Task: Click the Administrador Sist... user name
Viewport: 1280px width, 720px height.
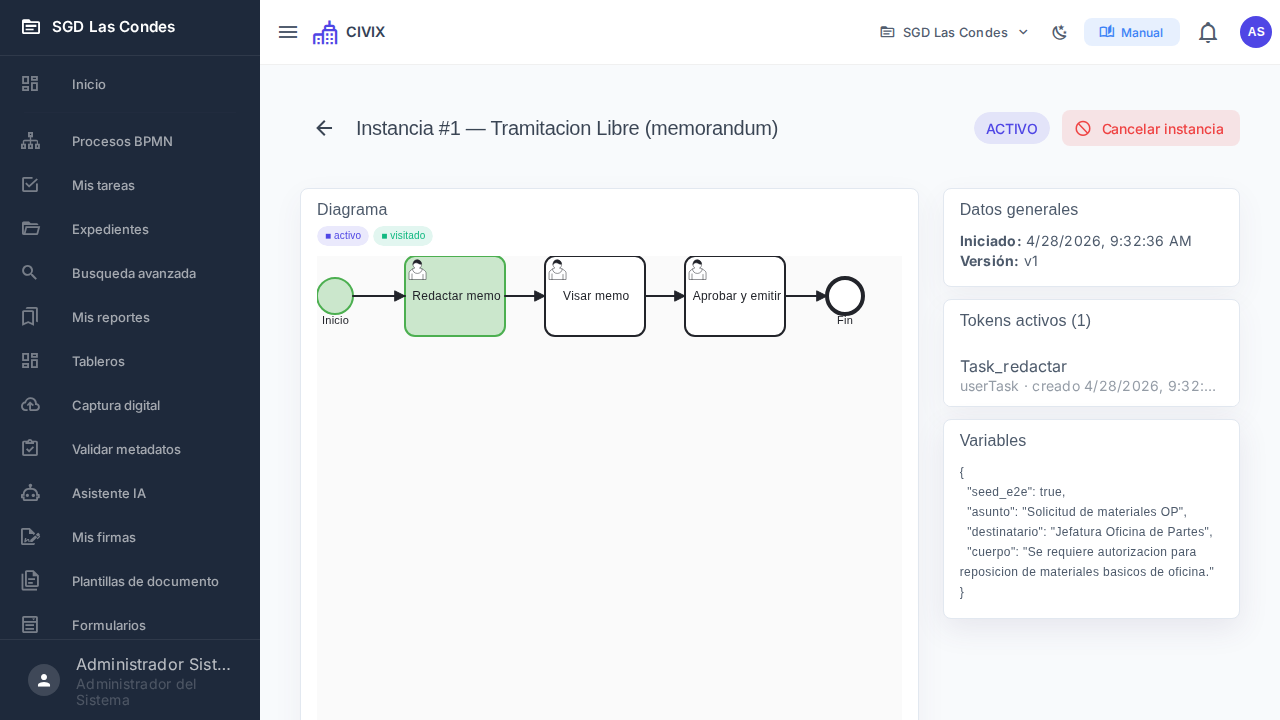Action: 153,665
